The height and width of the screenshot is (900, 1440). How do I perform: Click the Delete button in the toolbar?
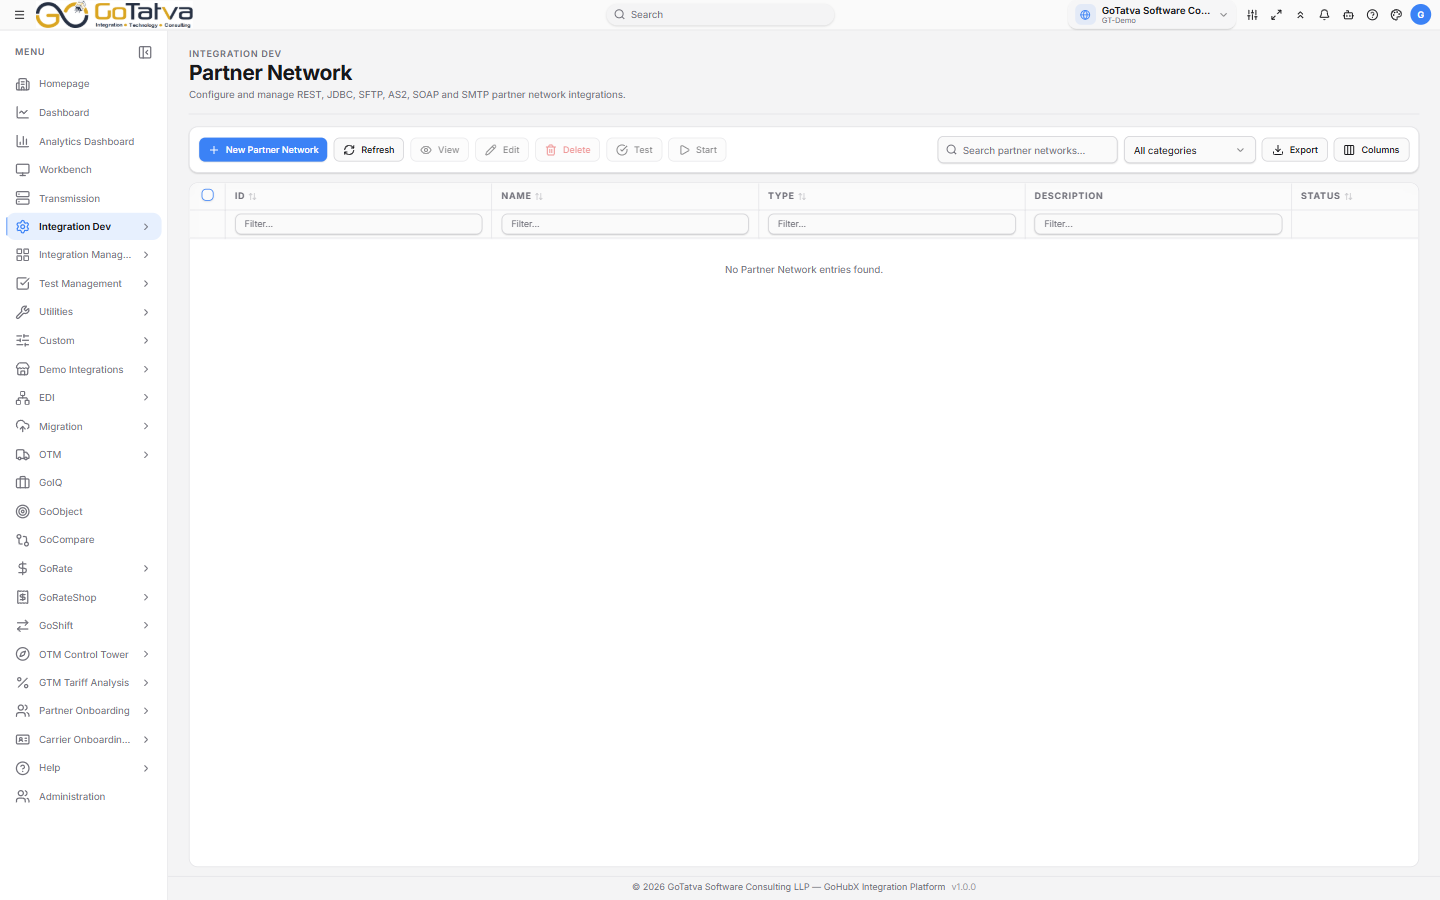pyautogui.click(x=568, y=150)
